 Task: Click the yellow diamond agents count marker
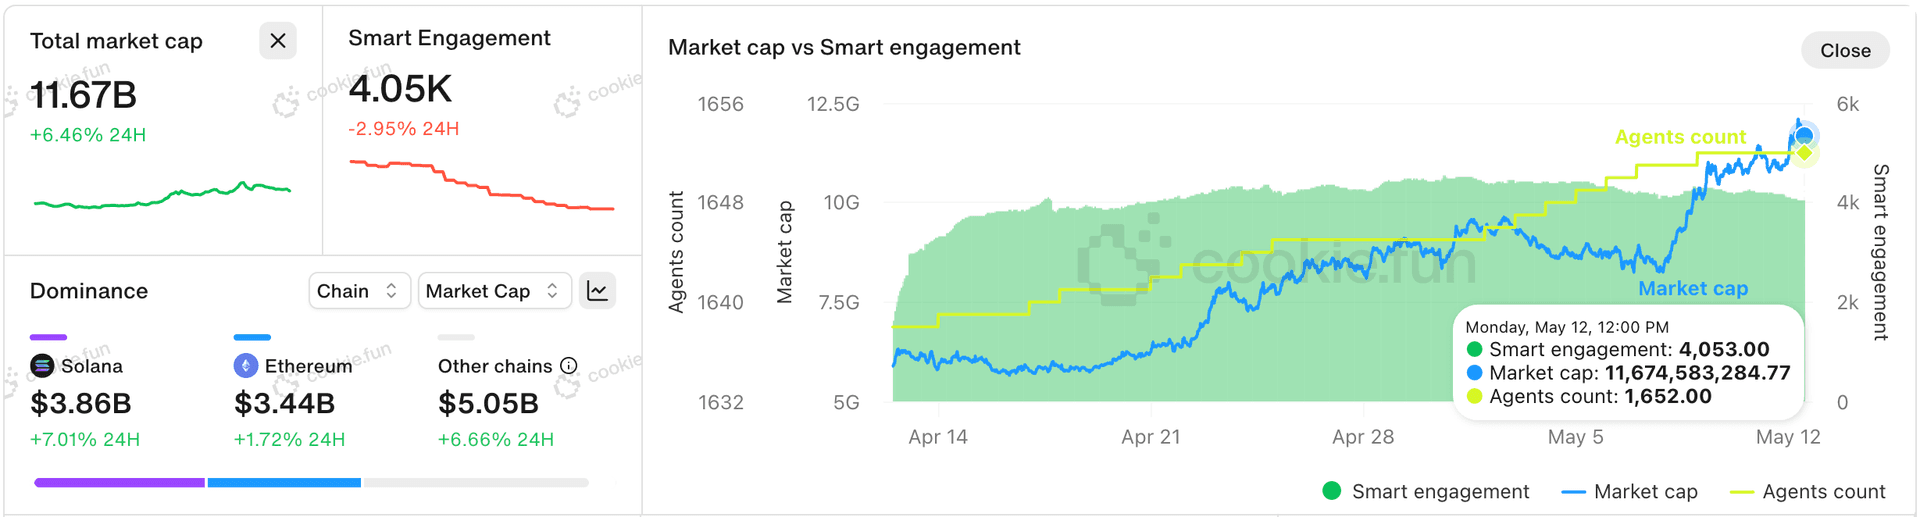click(x=1805, y=154)
